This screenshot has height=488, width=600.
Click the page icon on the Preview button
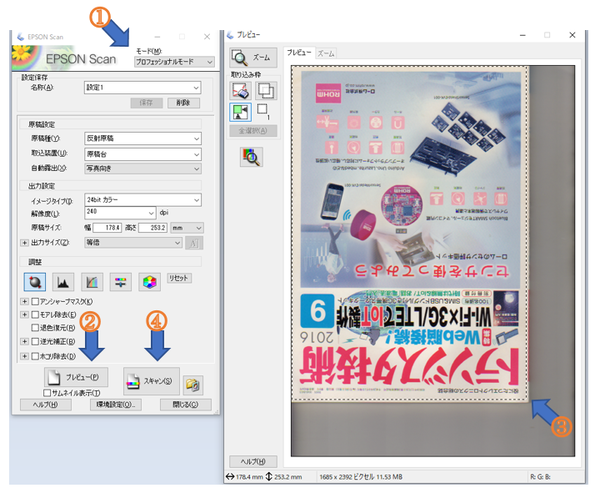[x=54, y=377]
